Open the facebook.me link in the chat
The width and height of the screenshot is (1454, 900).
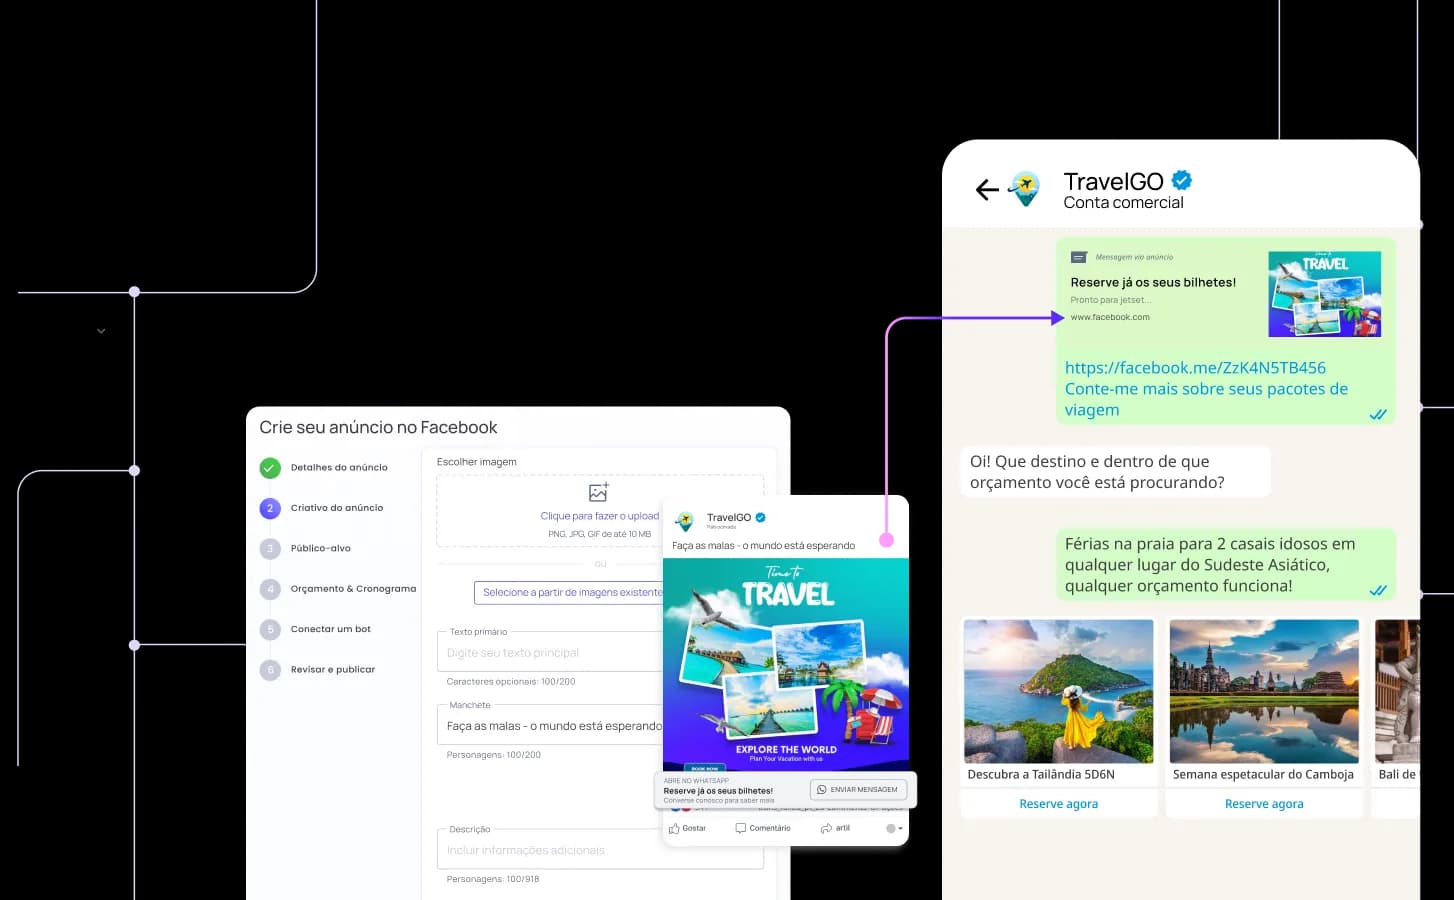1194,367
